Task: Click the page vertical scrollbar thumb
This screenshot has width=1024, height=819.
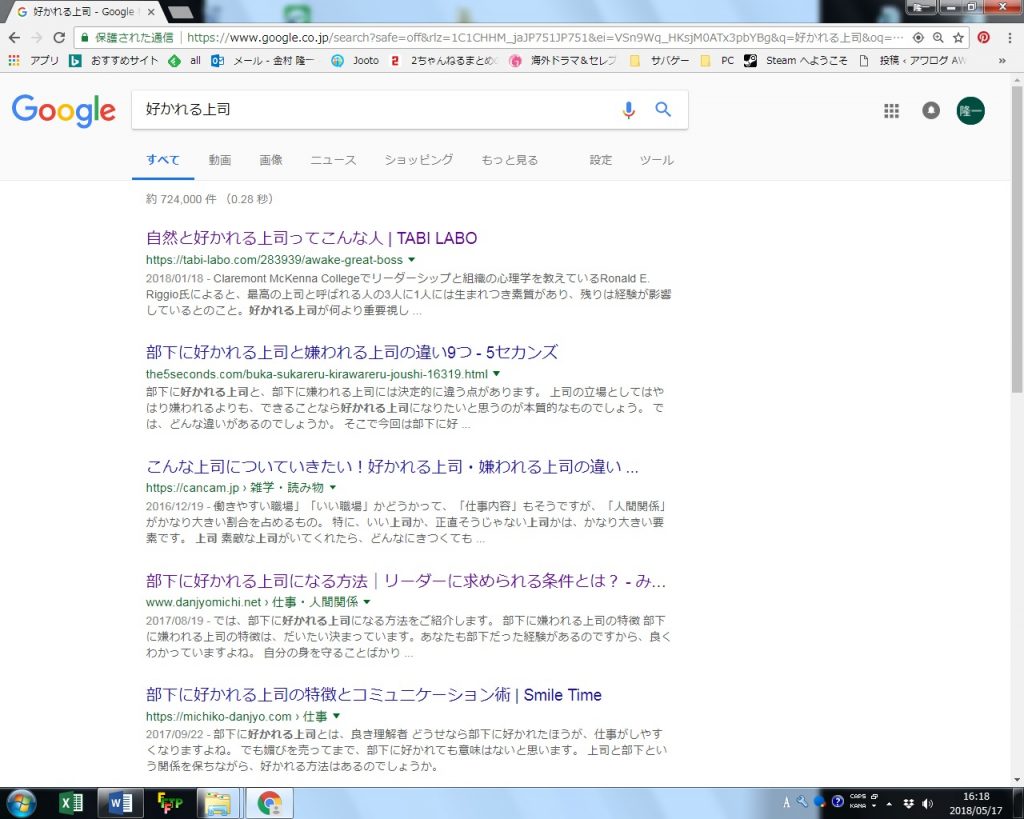Action: pos(1016,238)
